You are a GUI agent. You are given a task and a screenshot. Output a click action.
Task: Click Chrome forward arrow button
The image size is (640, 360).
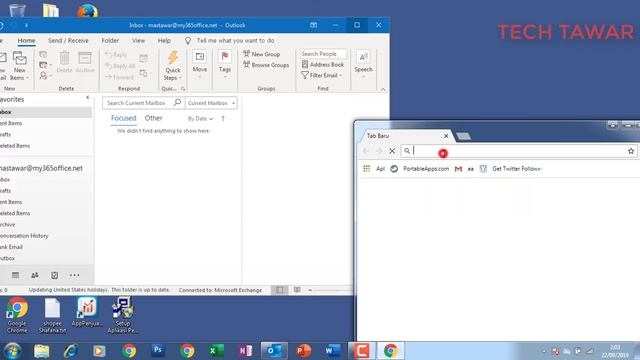pos(379,151)
